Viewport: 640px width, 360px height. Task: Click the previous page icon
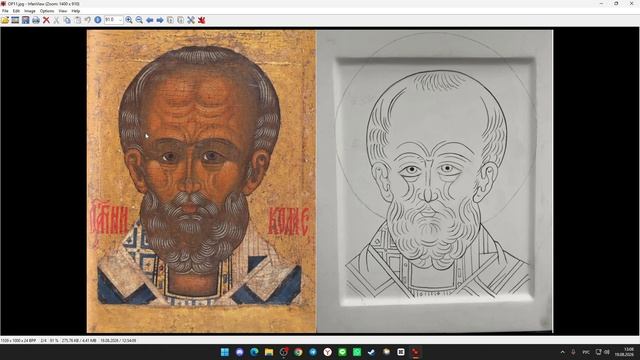tap(170, 20)
